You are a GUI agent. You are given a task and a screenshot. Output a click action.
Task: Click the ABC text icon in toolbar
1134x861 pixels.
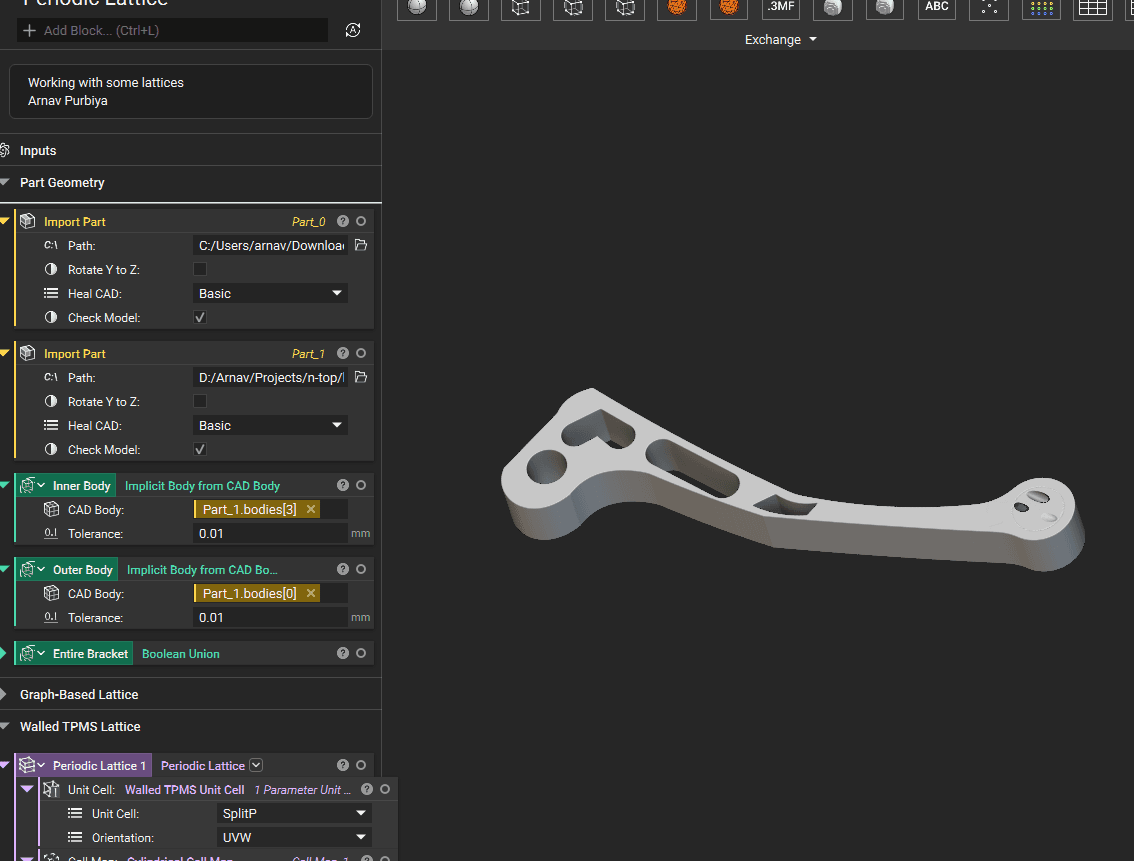pyautogui.click(x=936, y=8)
